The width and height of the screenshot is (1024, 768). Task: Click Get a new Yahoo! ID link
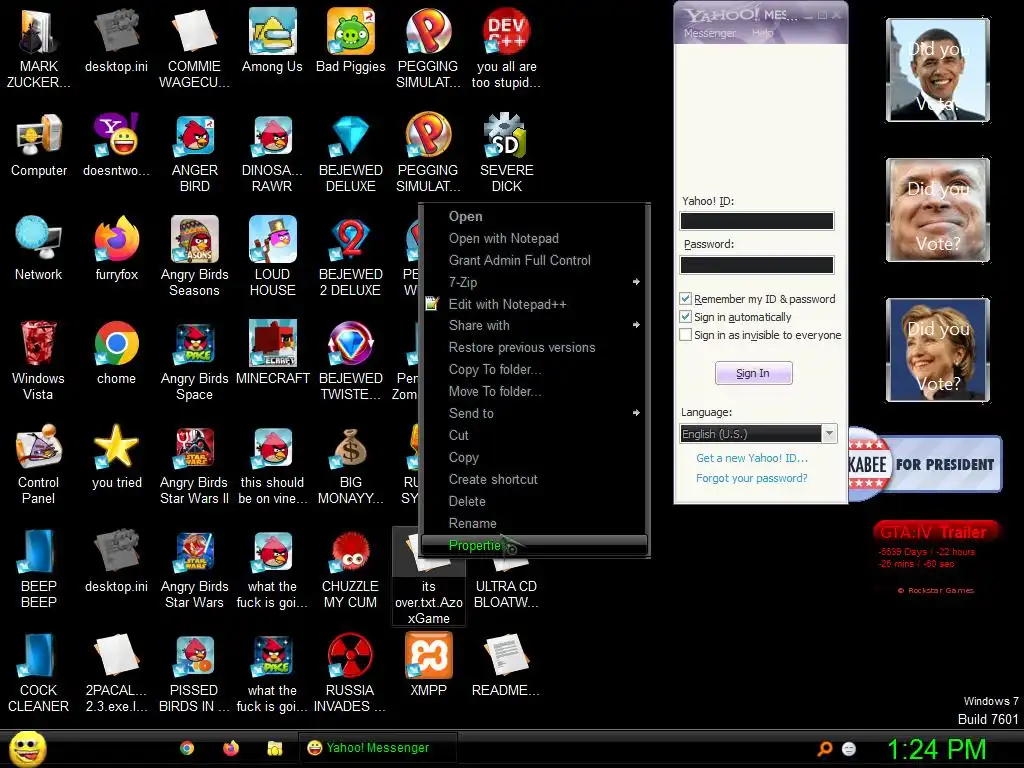pyautogui.click(x=752, y=458)
